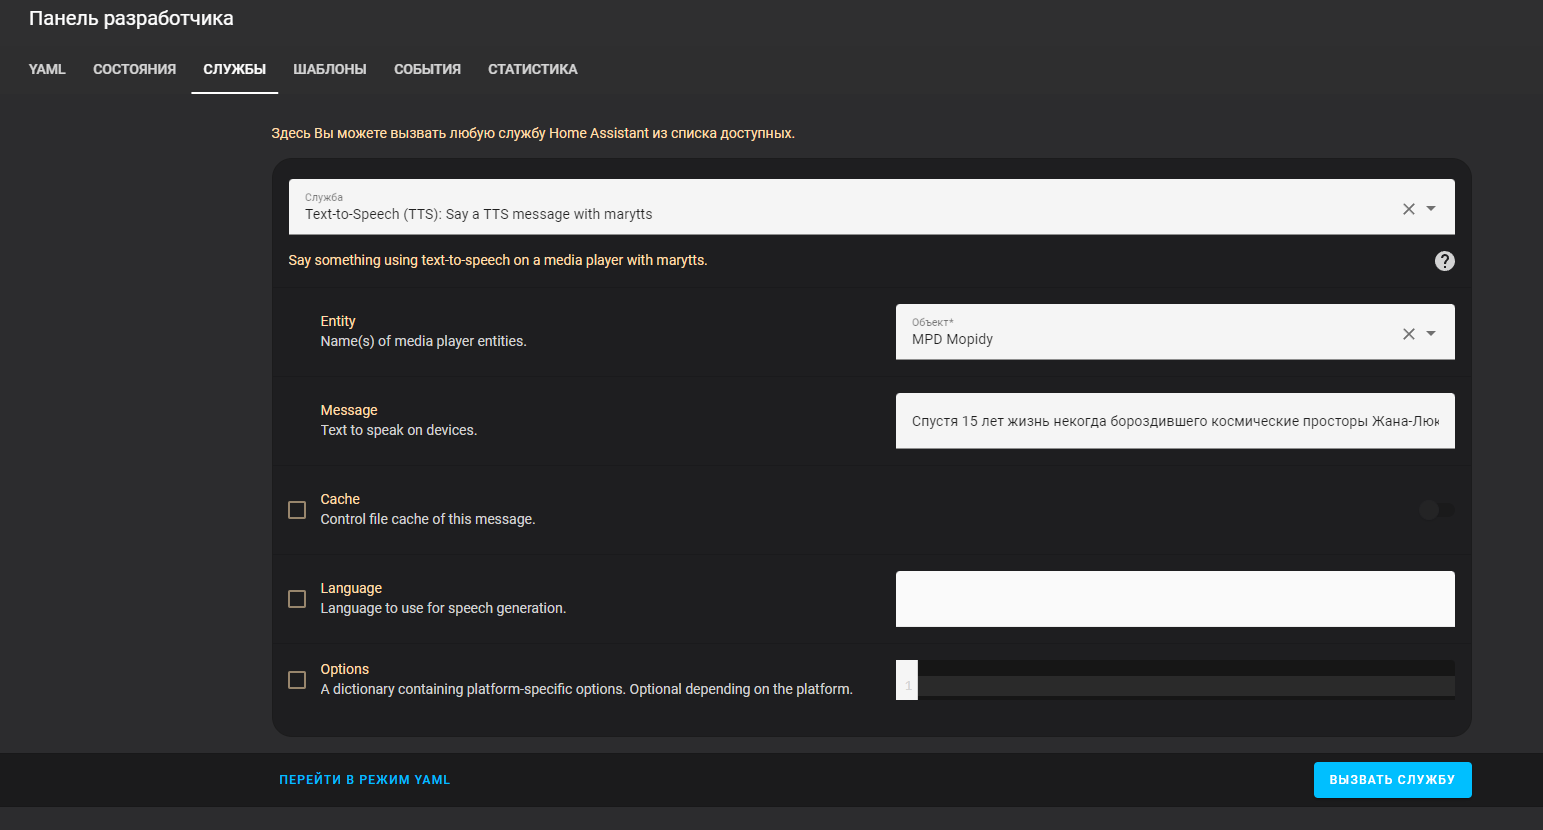Enable the Cache checkbox
Viewport: 1543px width, 830px height.
pos(297,510)
